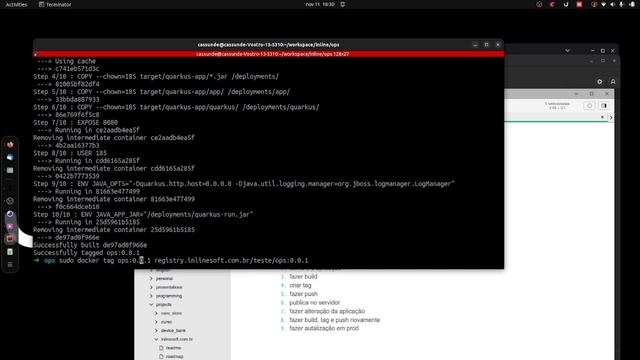
Task: Open Thunderbird mail icon in dock
Action: click(x=10, y=157)
